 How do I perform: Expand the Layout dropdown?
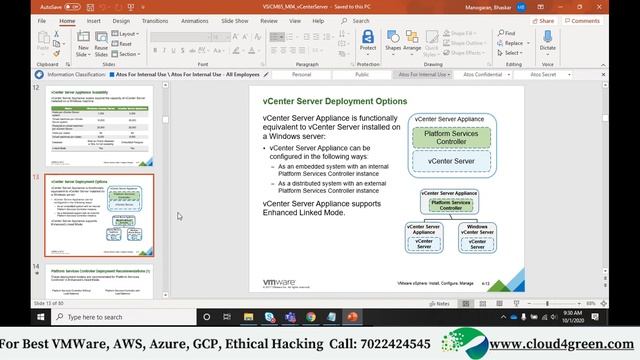(x=126, y=34)
